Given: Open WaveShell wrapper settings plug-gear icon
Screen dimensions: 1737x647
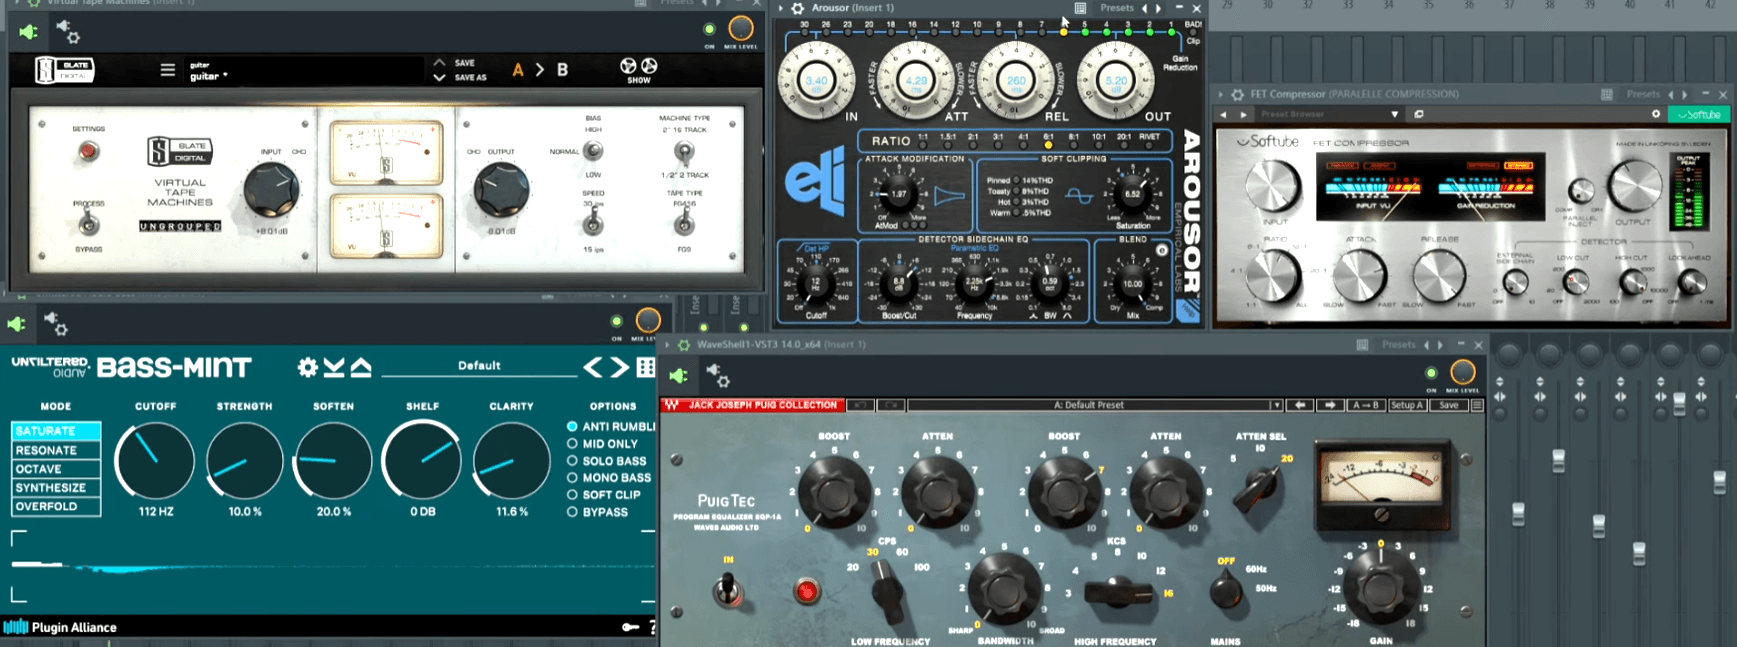Looking at the screenshot, I should [x=717, y=376].
